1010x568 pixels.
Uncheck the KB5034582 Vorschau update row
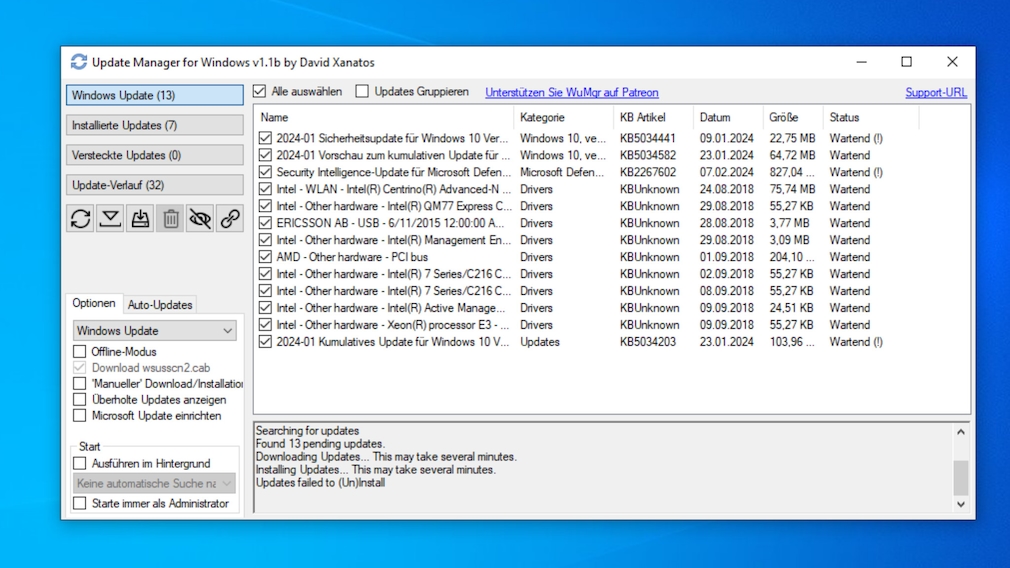265,155
